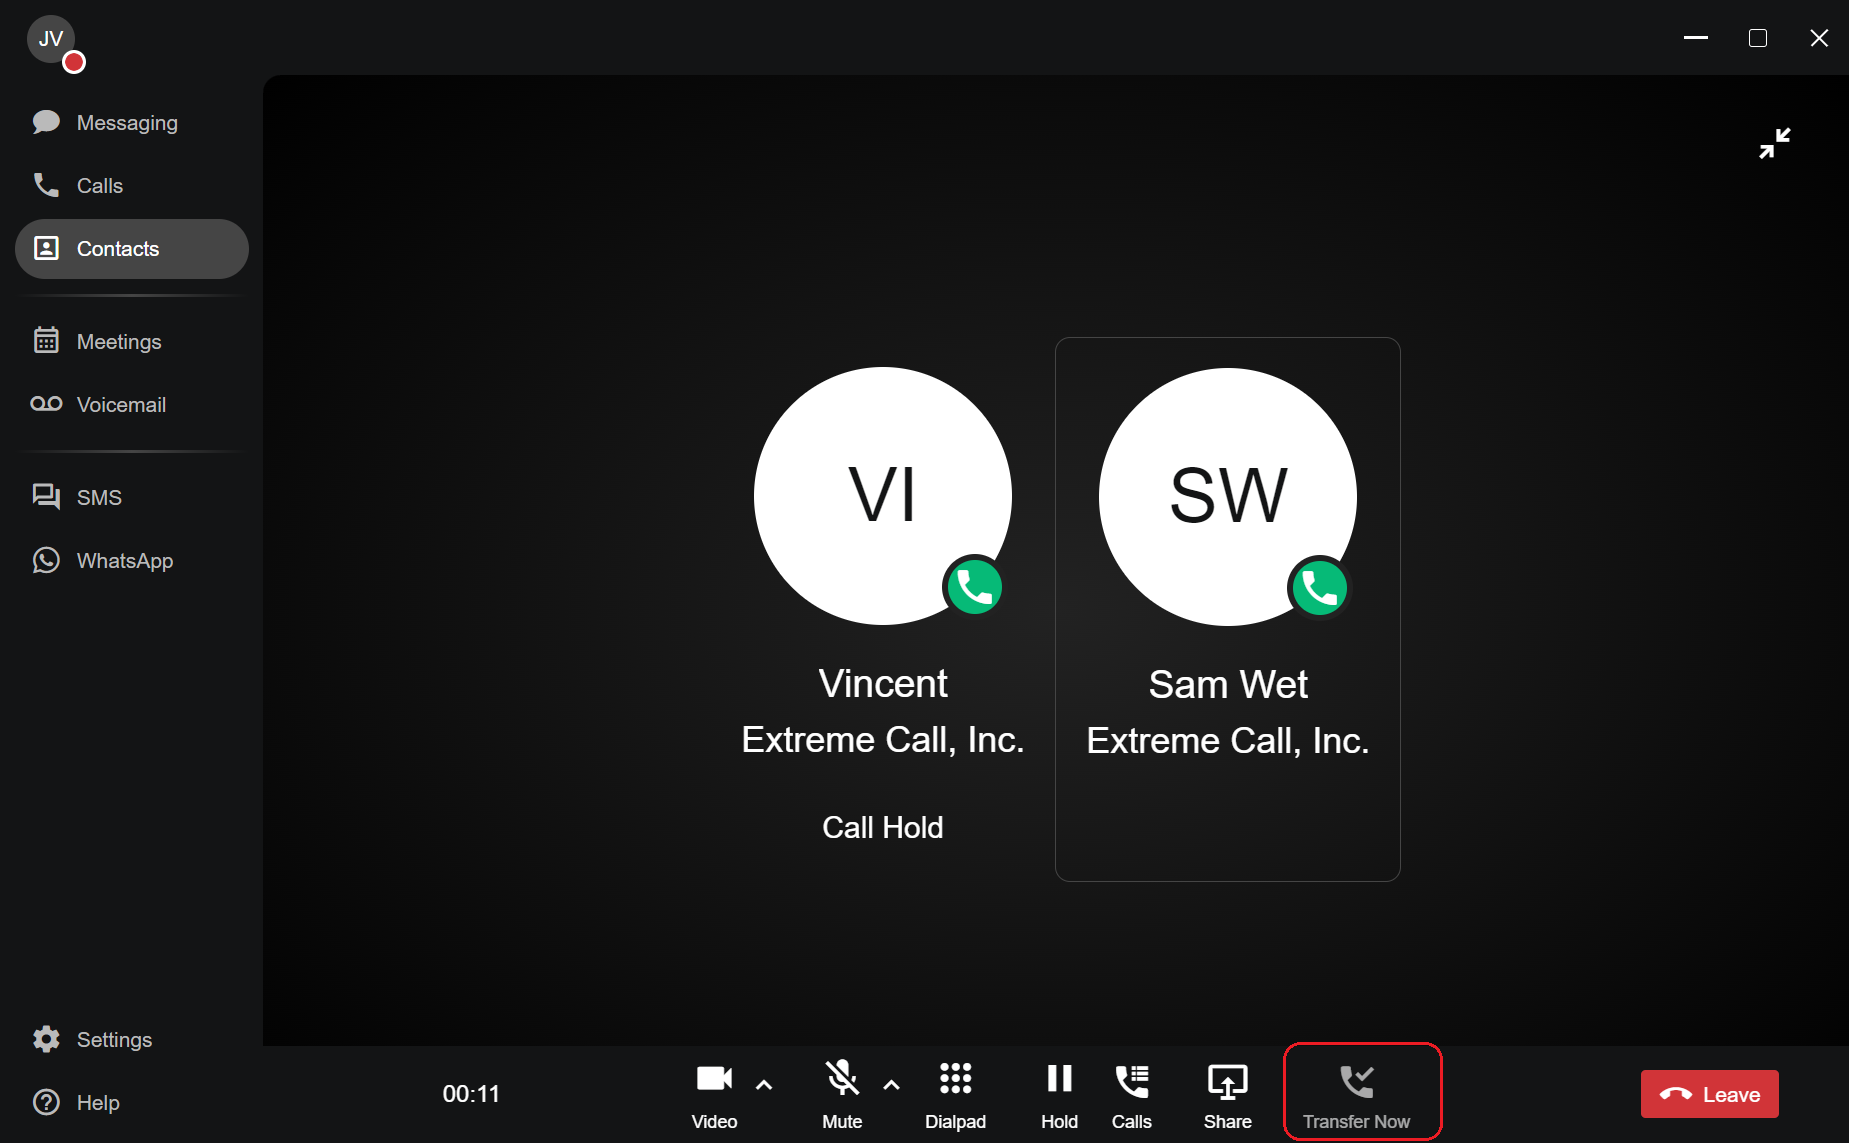Open Settings in the sidebar
Screen dimensions: 1849x1143
pos(114,1040)
